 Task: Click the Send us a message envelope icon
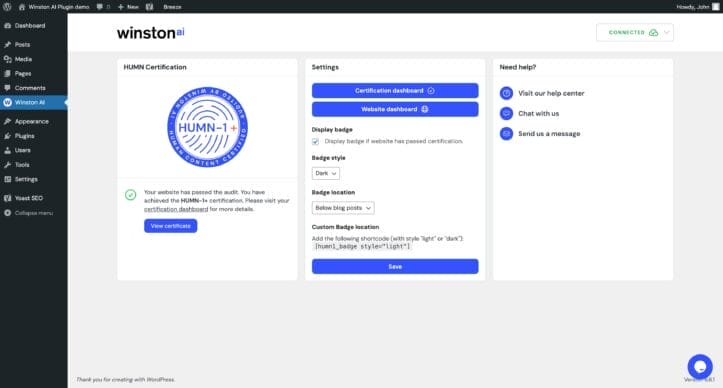coord(506,134)
